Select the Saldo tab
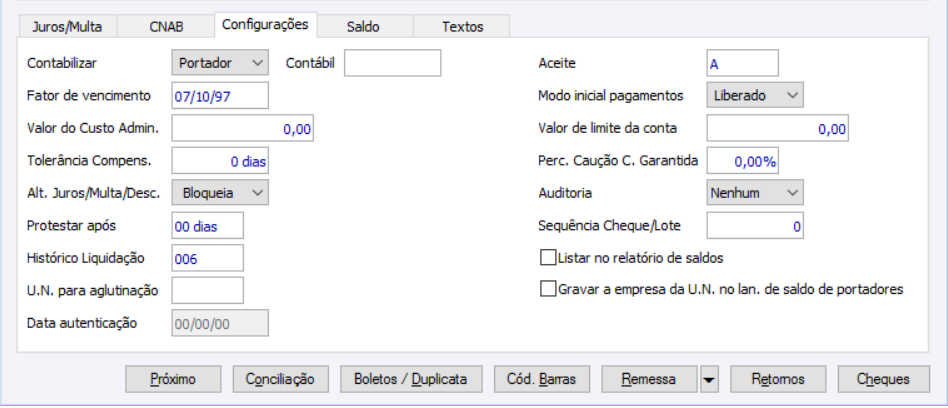 (x=364, y=26)
